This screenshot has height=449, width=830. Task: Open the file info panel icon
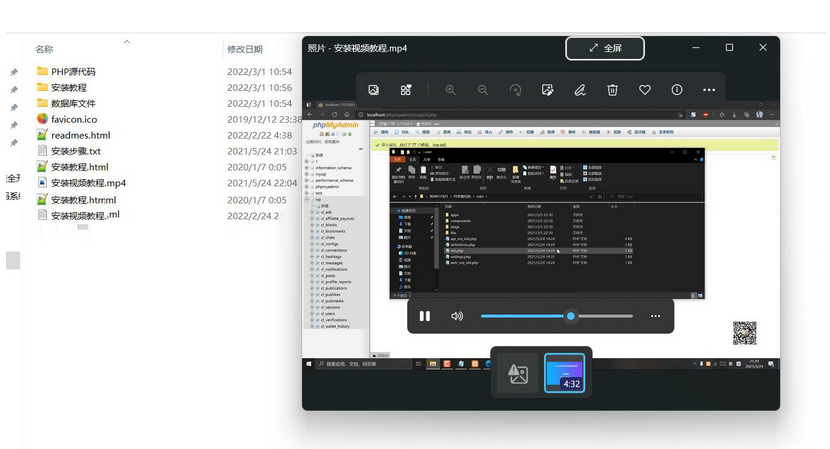tap(677, 90)
